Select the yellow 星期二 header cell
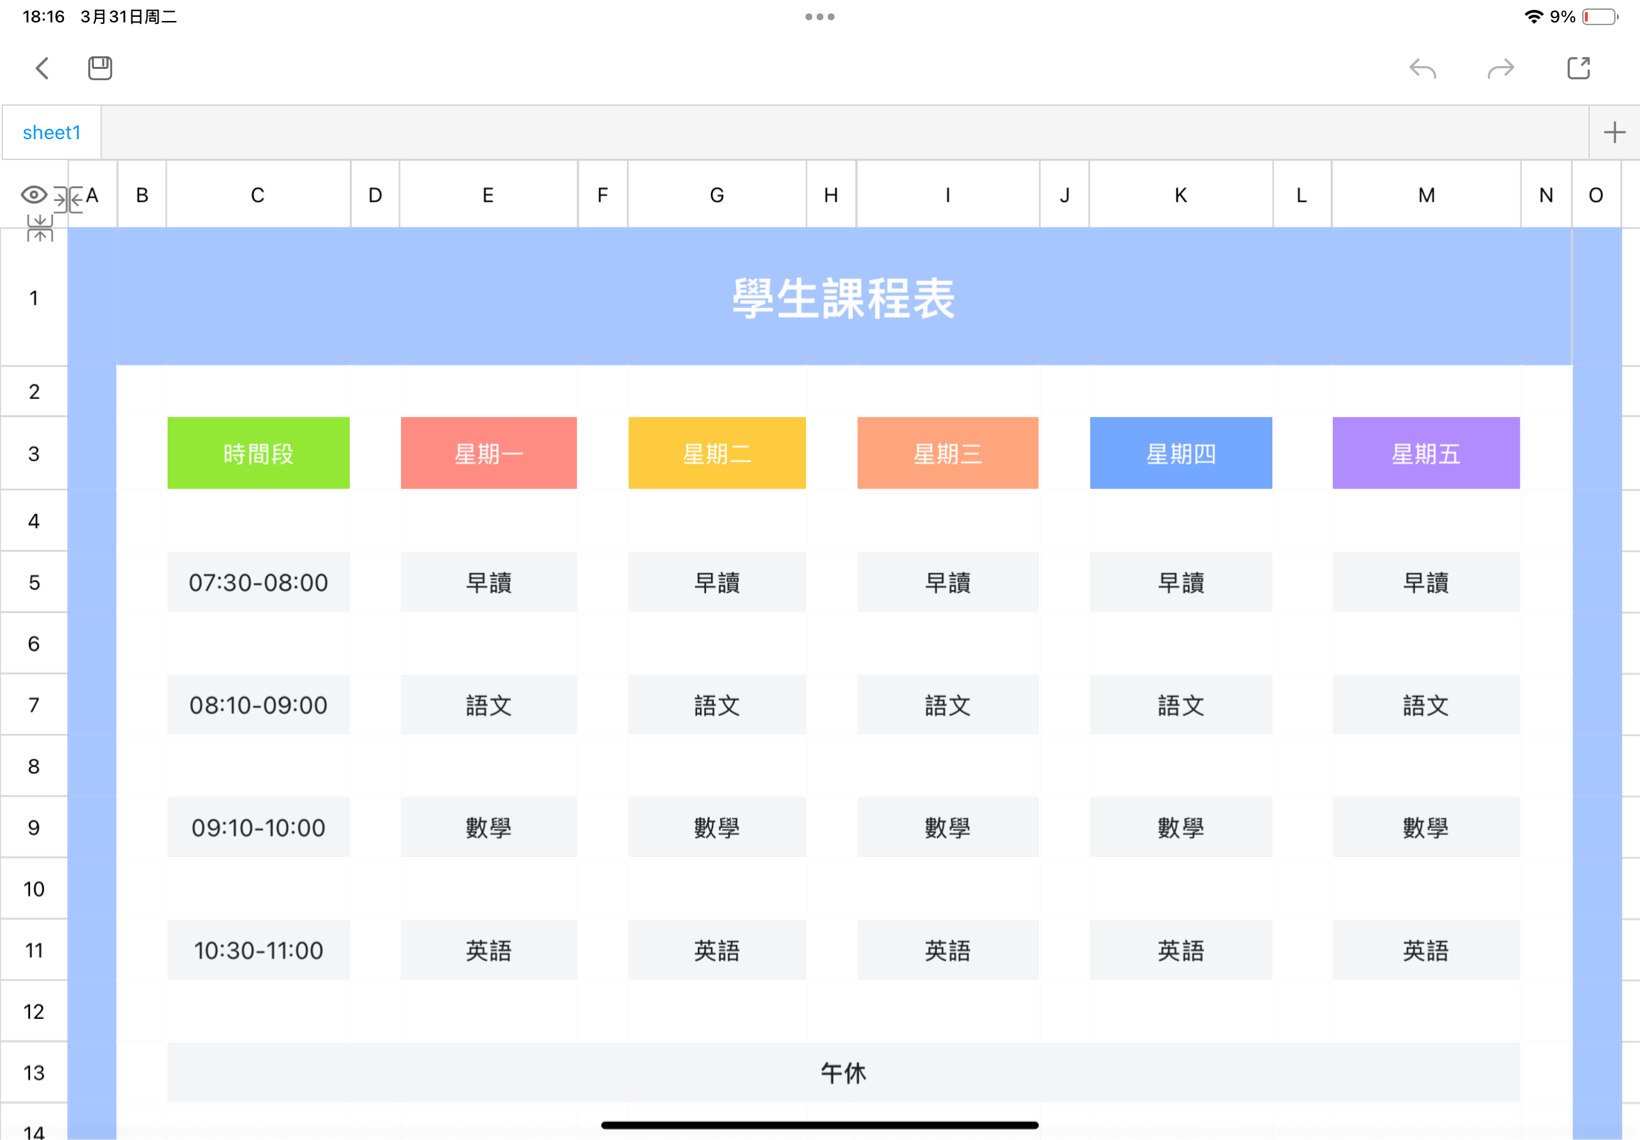 pyautogui.click(x=717, y=453)
